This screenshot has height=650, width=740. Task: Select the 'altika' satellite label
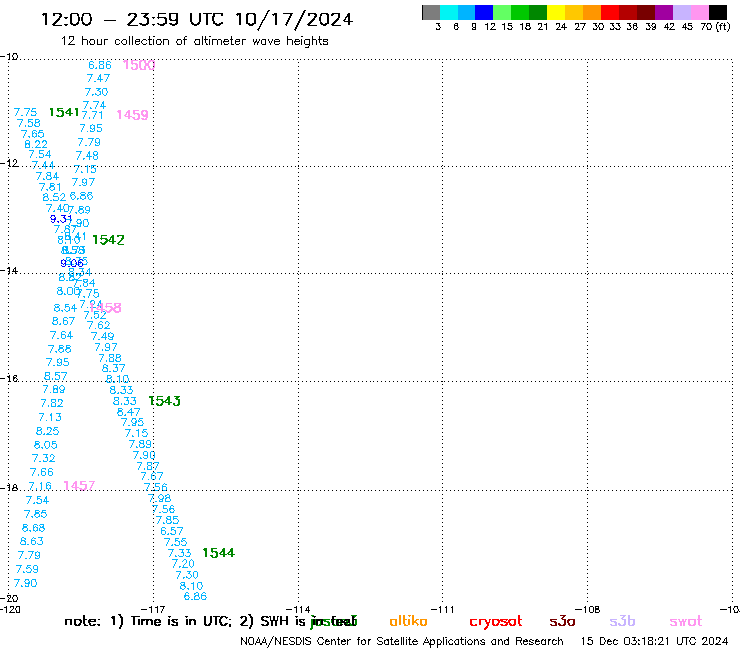(408, 621)
